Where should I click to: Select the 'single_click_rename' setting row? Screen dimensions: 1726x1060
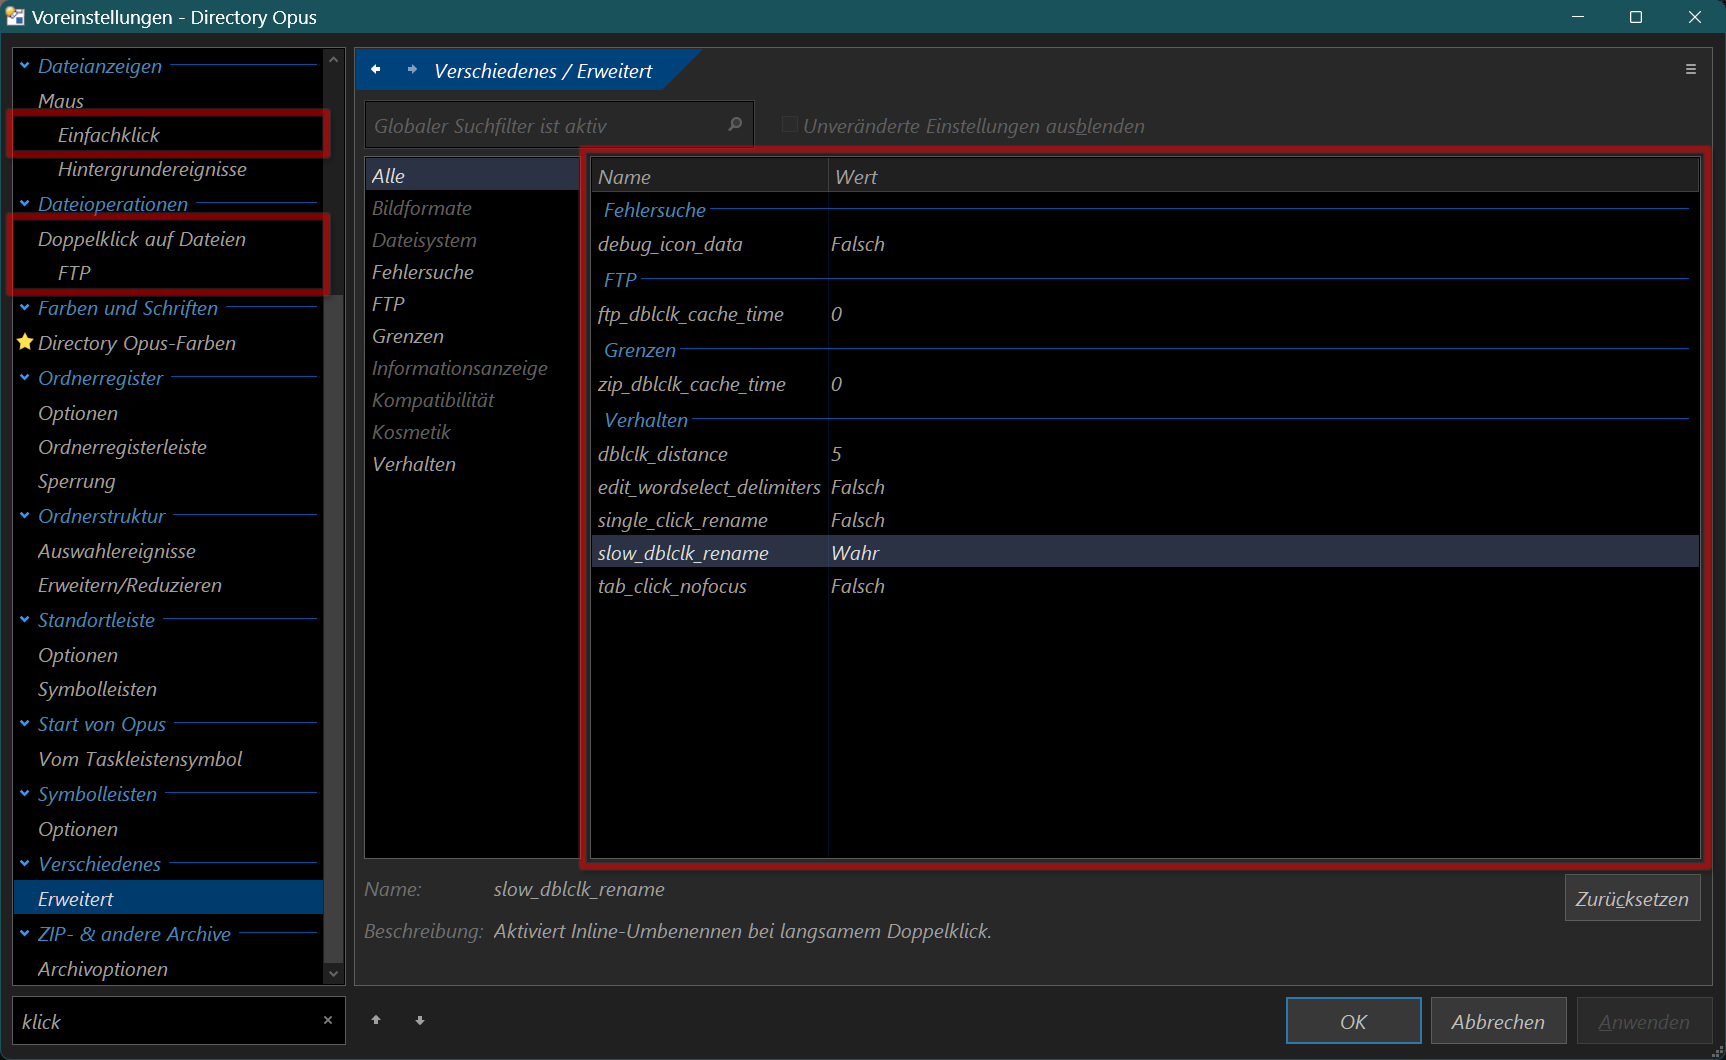click(1145, 520)
